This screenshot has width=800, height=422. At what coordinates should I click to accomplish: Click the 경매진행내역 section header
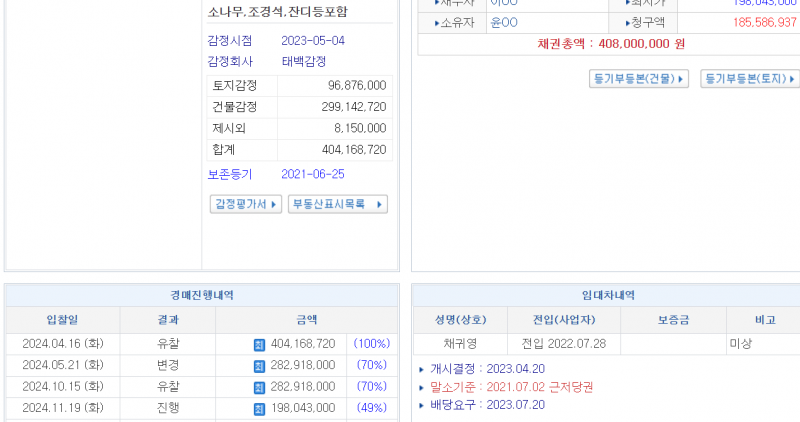pyautogui.click(x=201, y=296)
